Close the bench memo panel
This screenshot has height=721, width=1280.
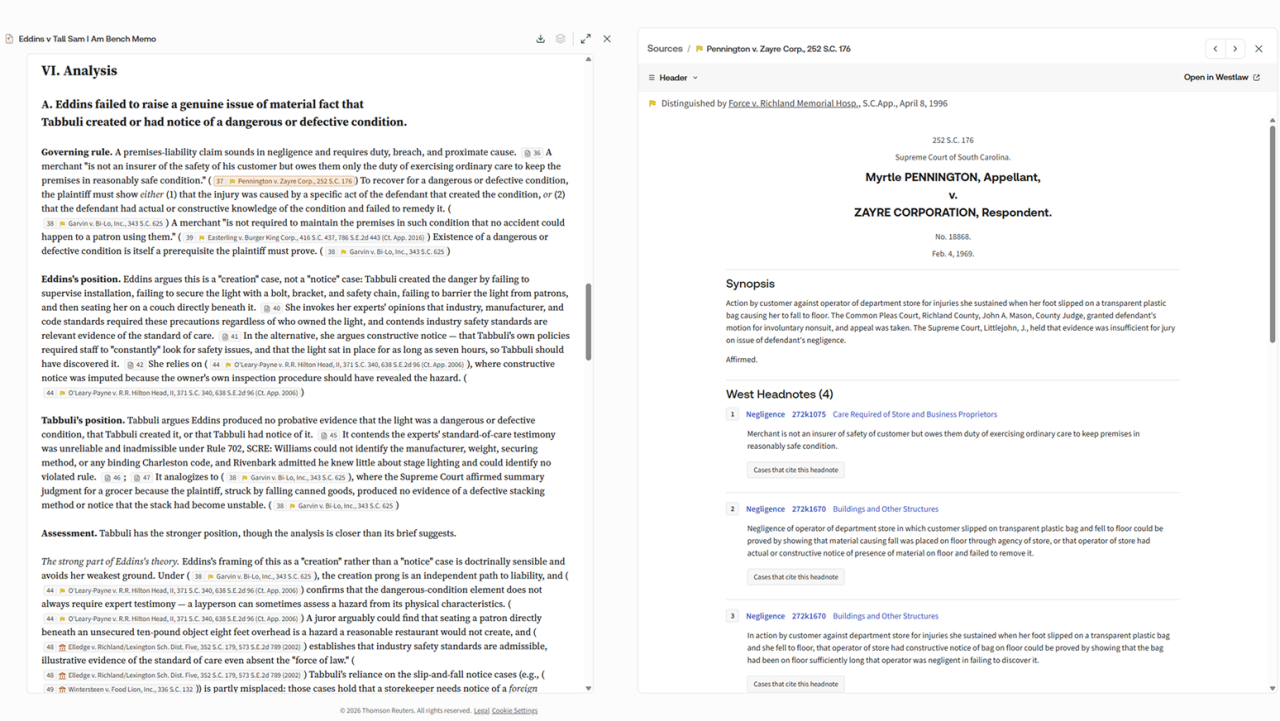click(x=607, y=39)
